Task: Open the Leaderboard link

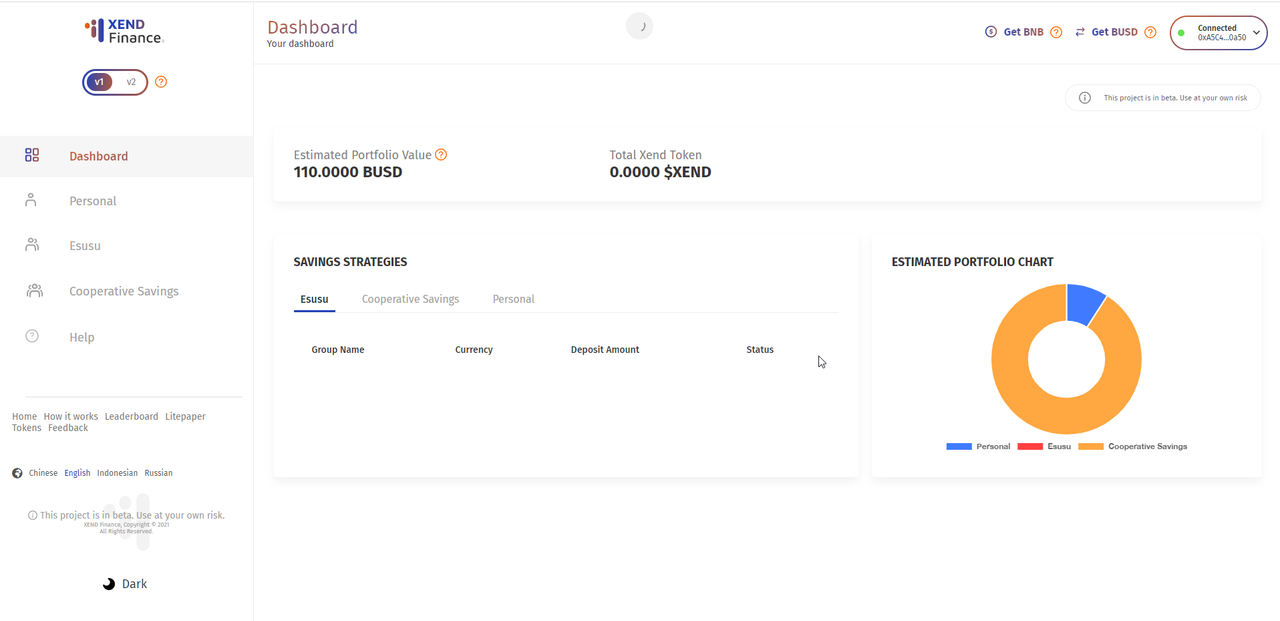Action: click(x=131, y=416)
